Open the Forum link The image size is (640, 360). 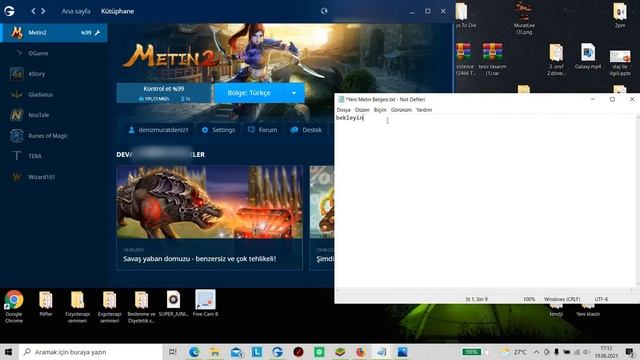(x=262, y=130)
